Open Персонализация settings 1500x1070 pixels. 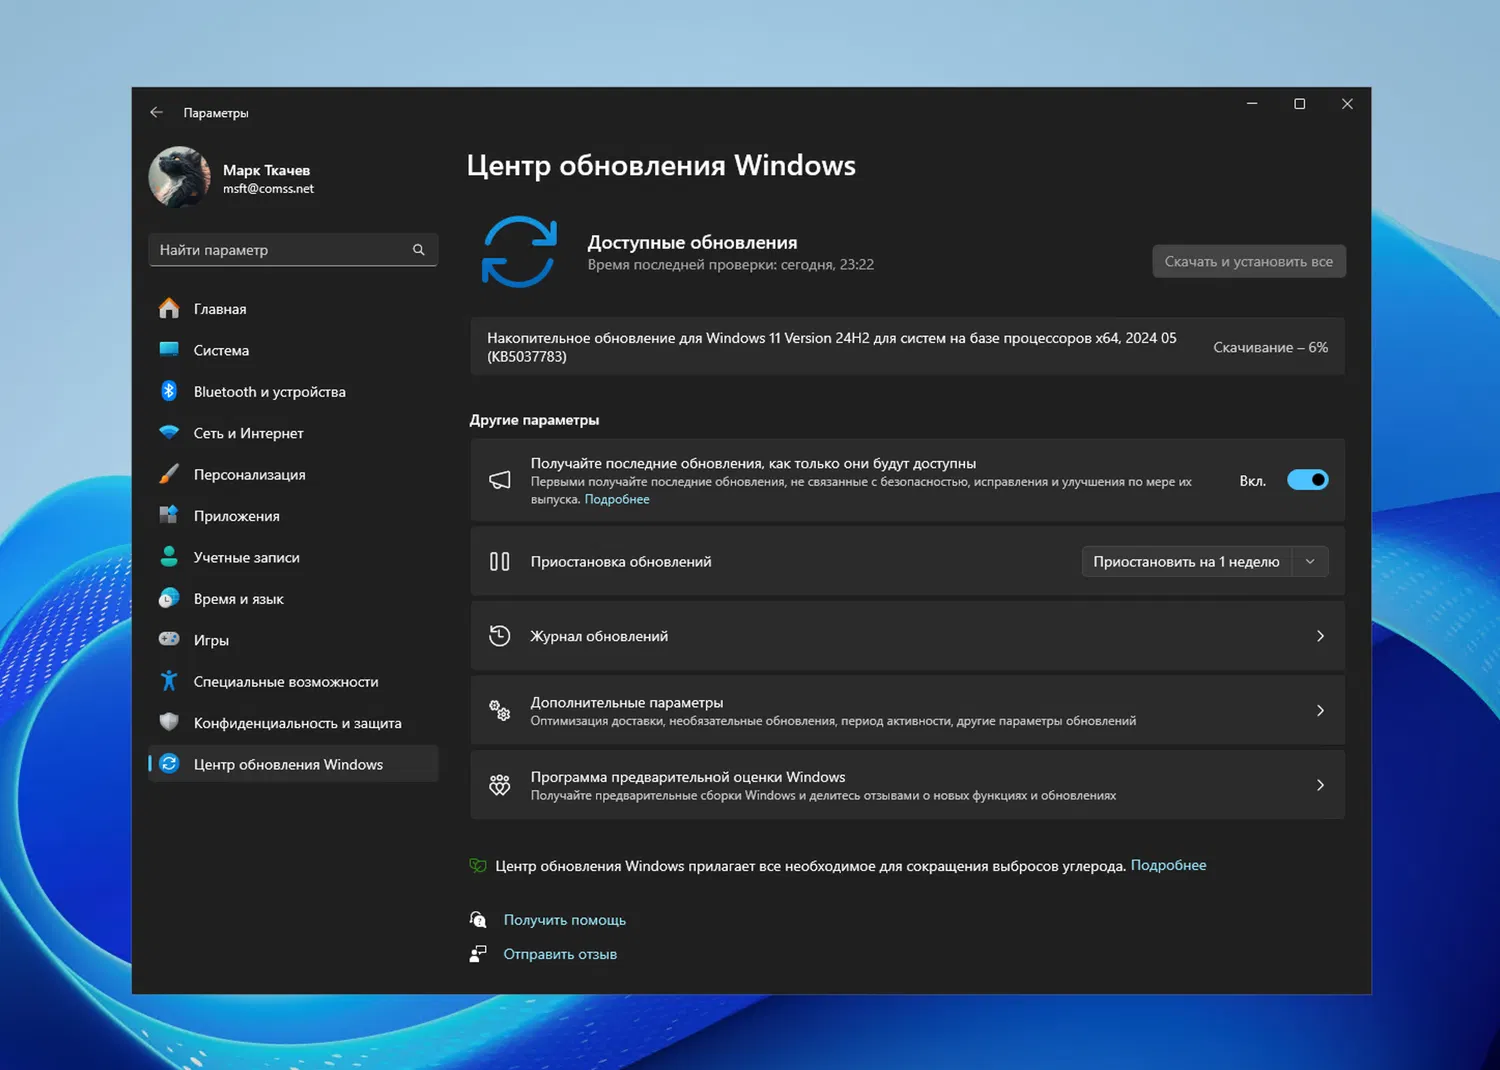[293, 474]
